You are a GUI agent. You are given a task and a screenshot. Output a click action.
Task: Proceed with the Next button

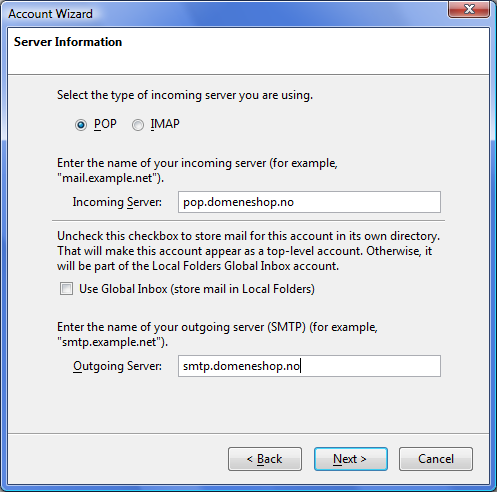coord(351,459)
